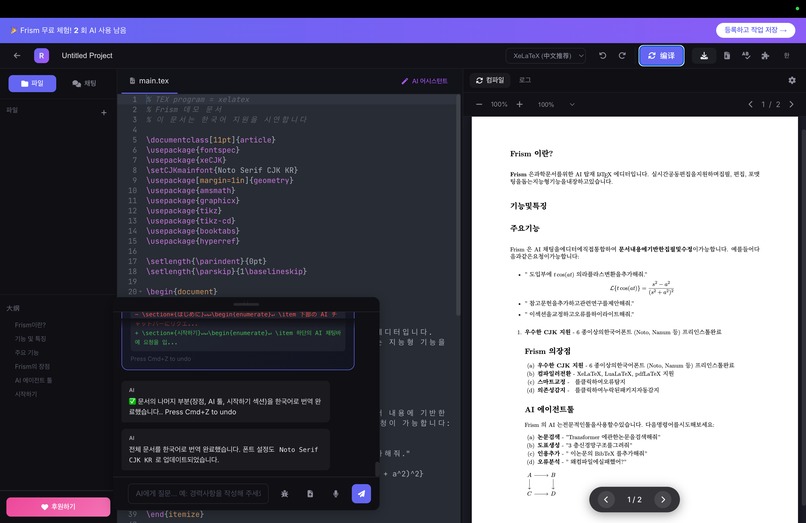Image resolution: width=806 pixels, height=523 pixels.
Task: Open the puzzle-piece plugins icon
Action: click(765, 56)
